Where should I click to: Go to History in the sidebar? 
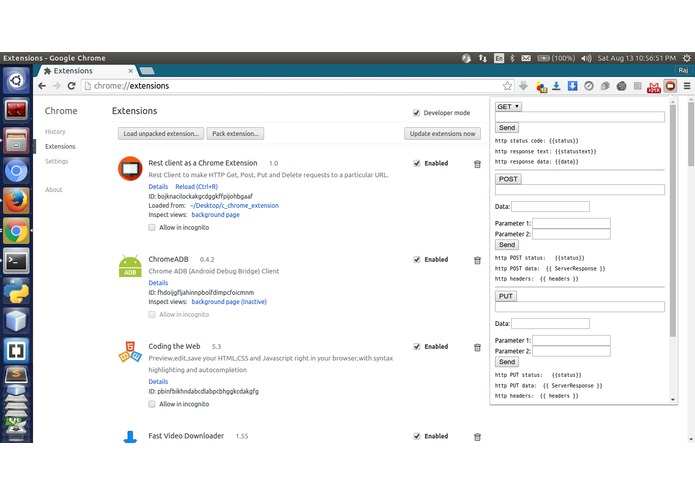click(x=55, y=132)
